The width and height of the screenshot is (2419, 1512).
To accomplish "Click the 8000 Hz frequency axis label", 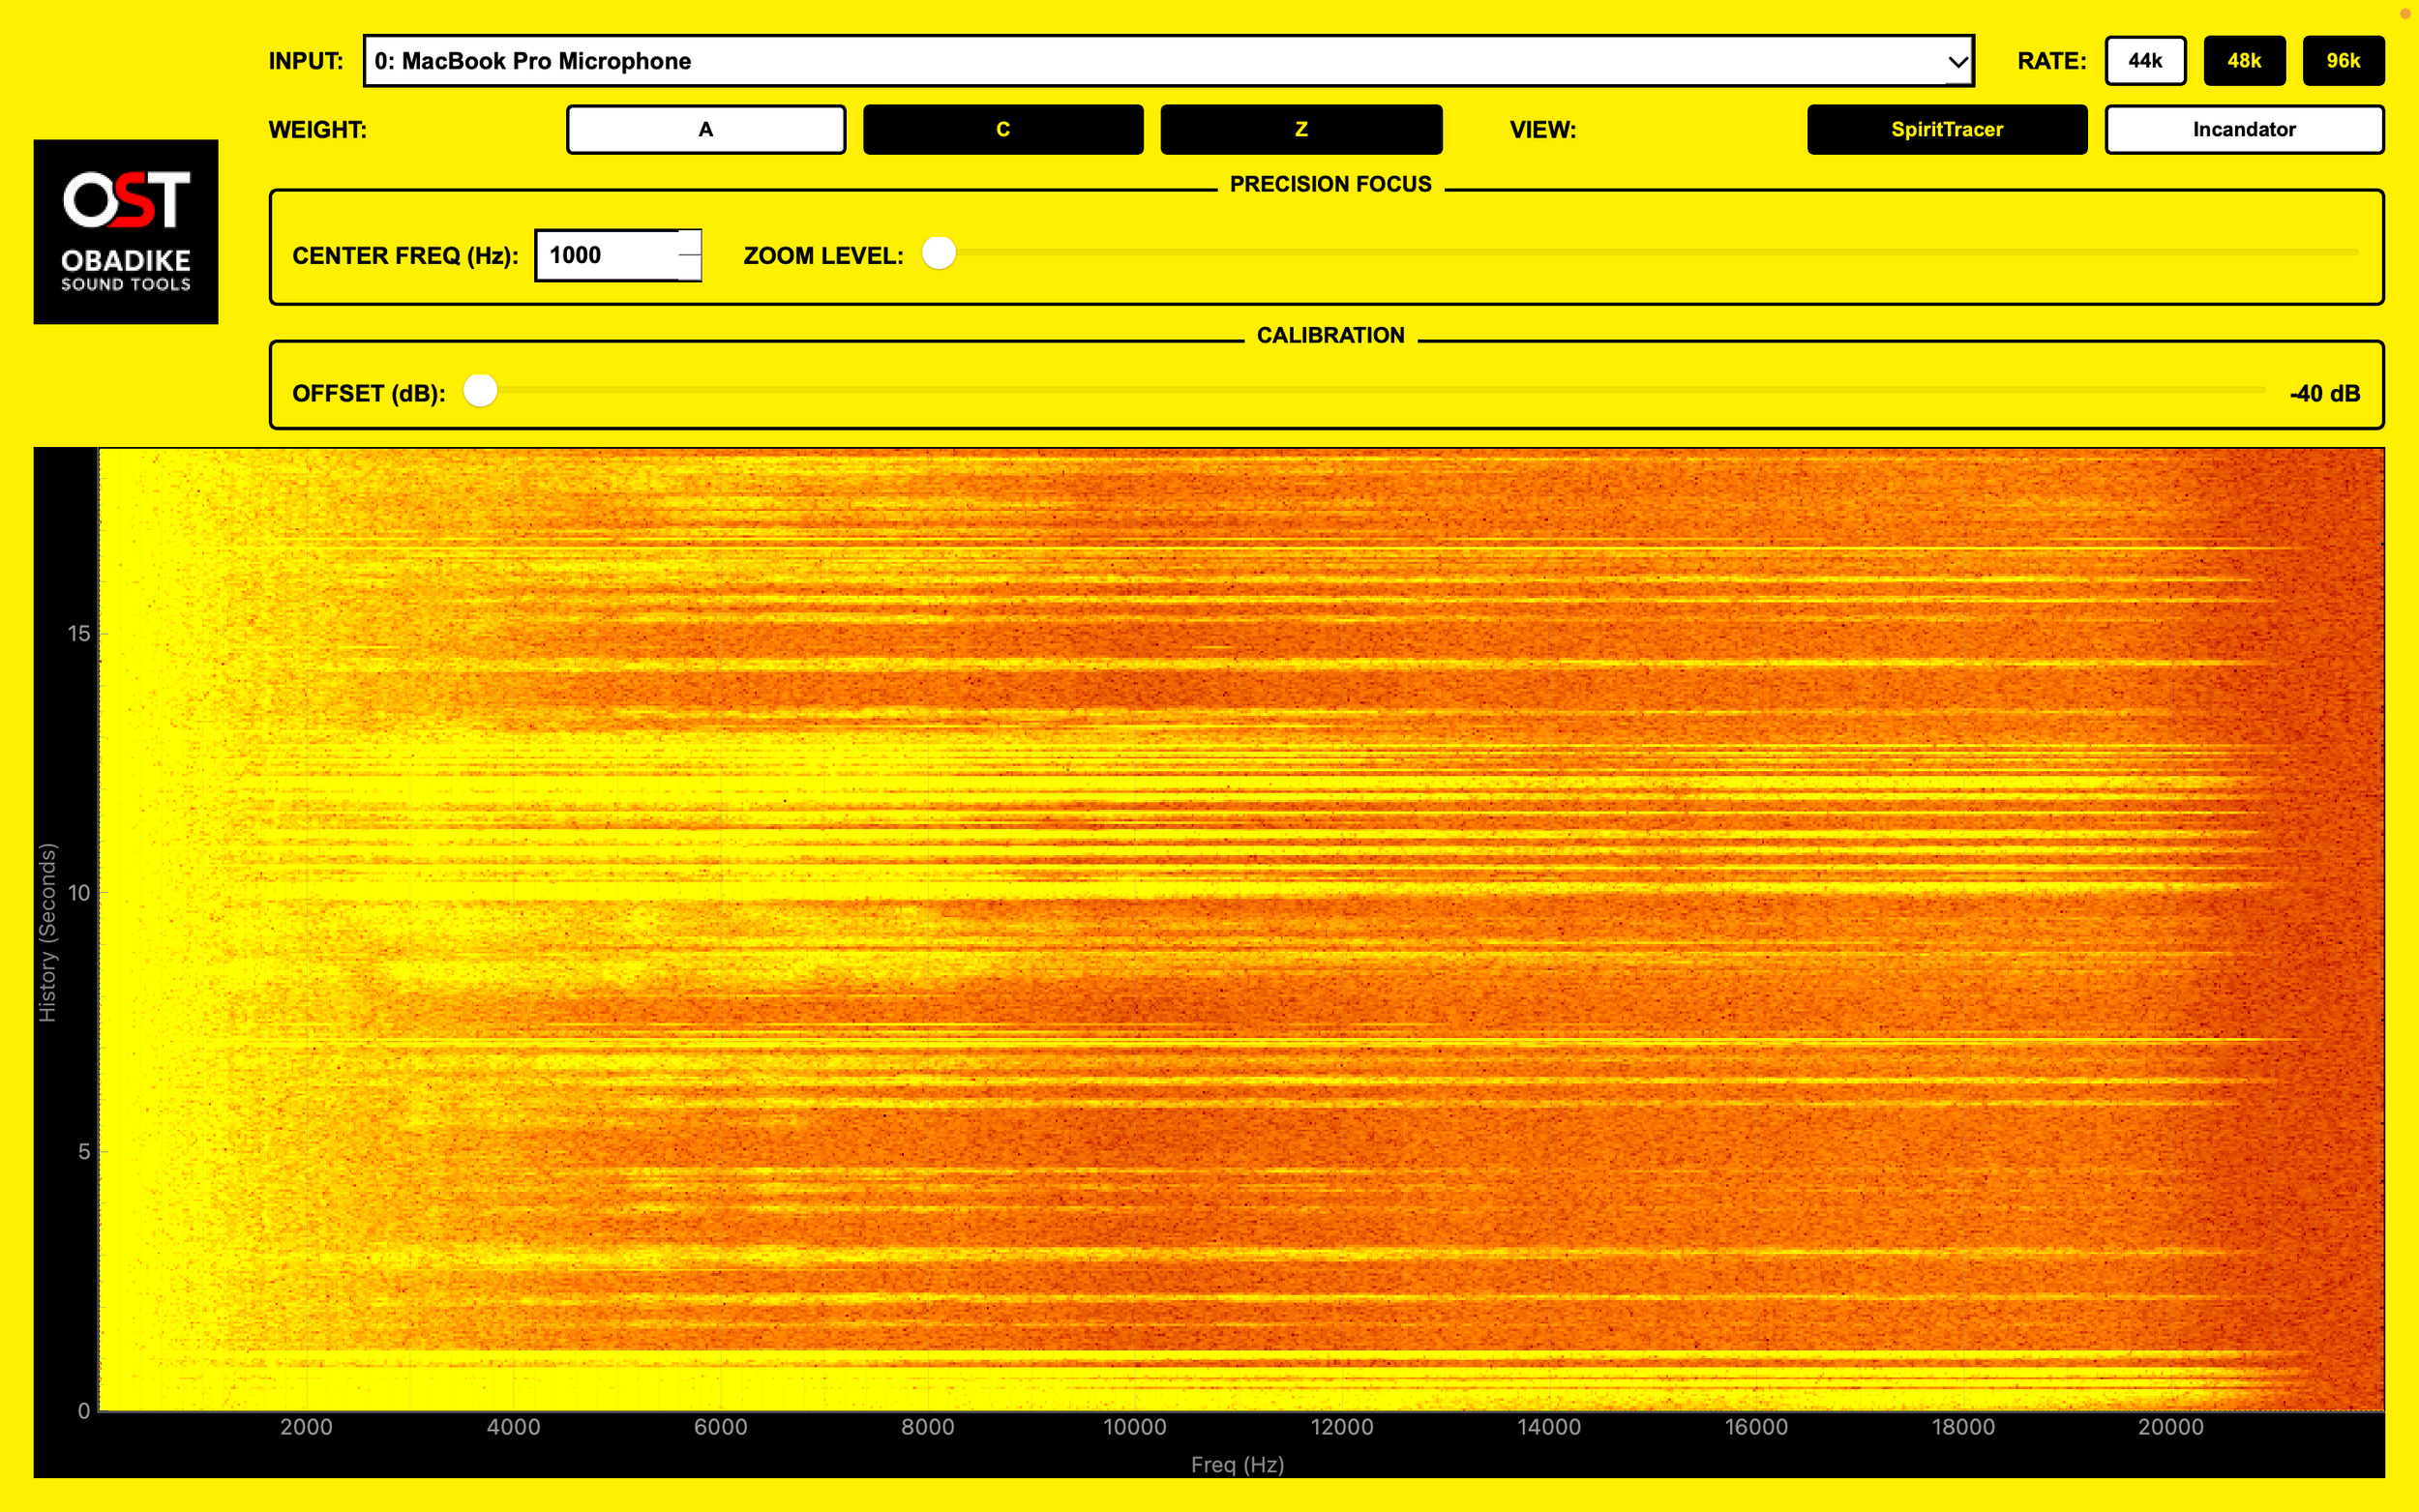I will coord(927,1427).
